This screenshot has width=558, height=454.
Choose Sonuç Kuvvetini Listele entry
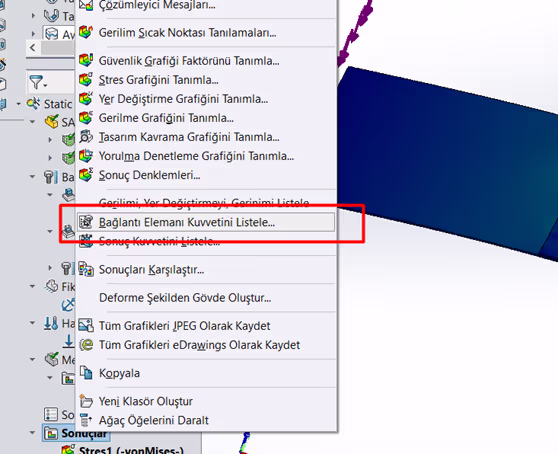tap(206, 241)
